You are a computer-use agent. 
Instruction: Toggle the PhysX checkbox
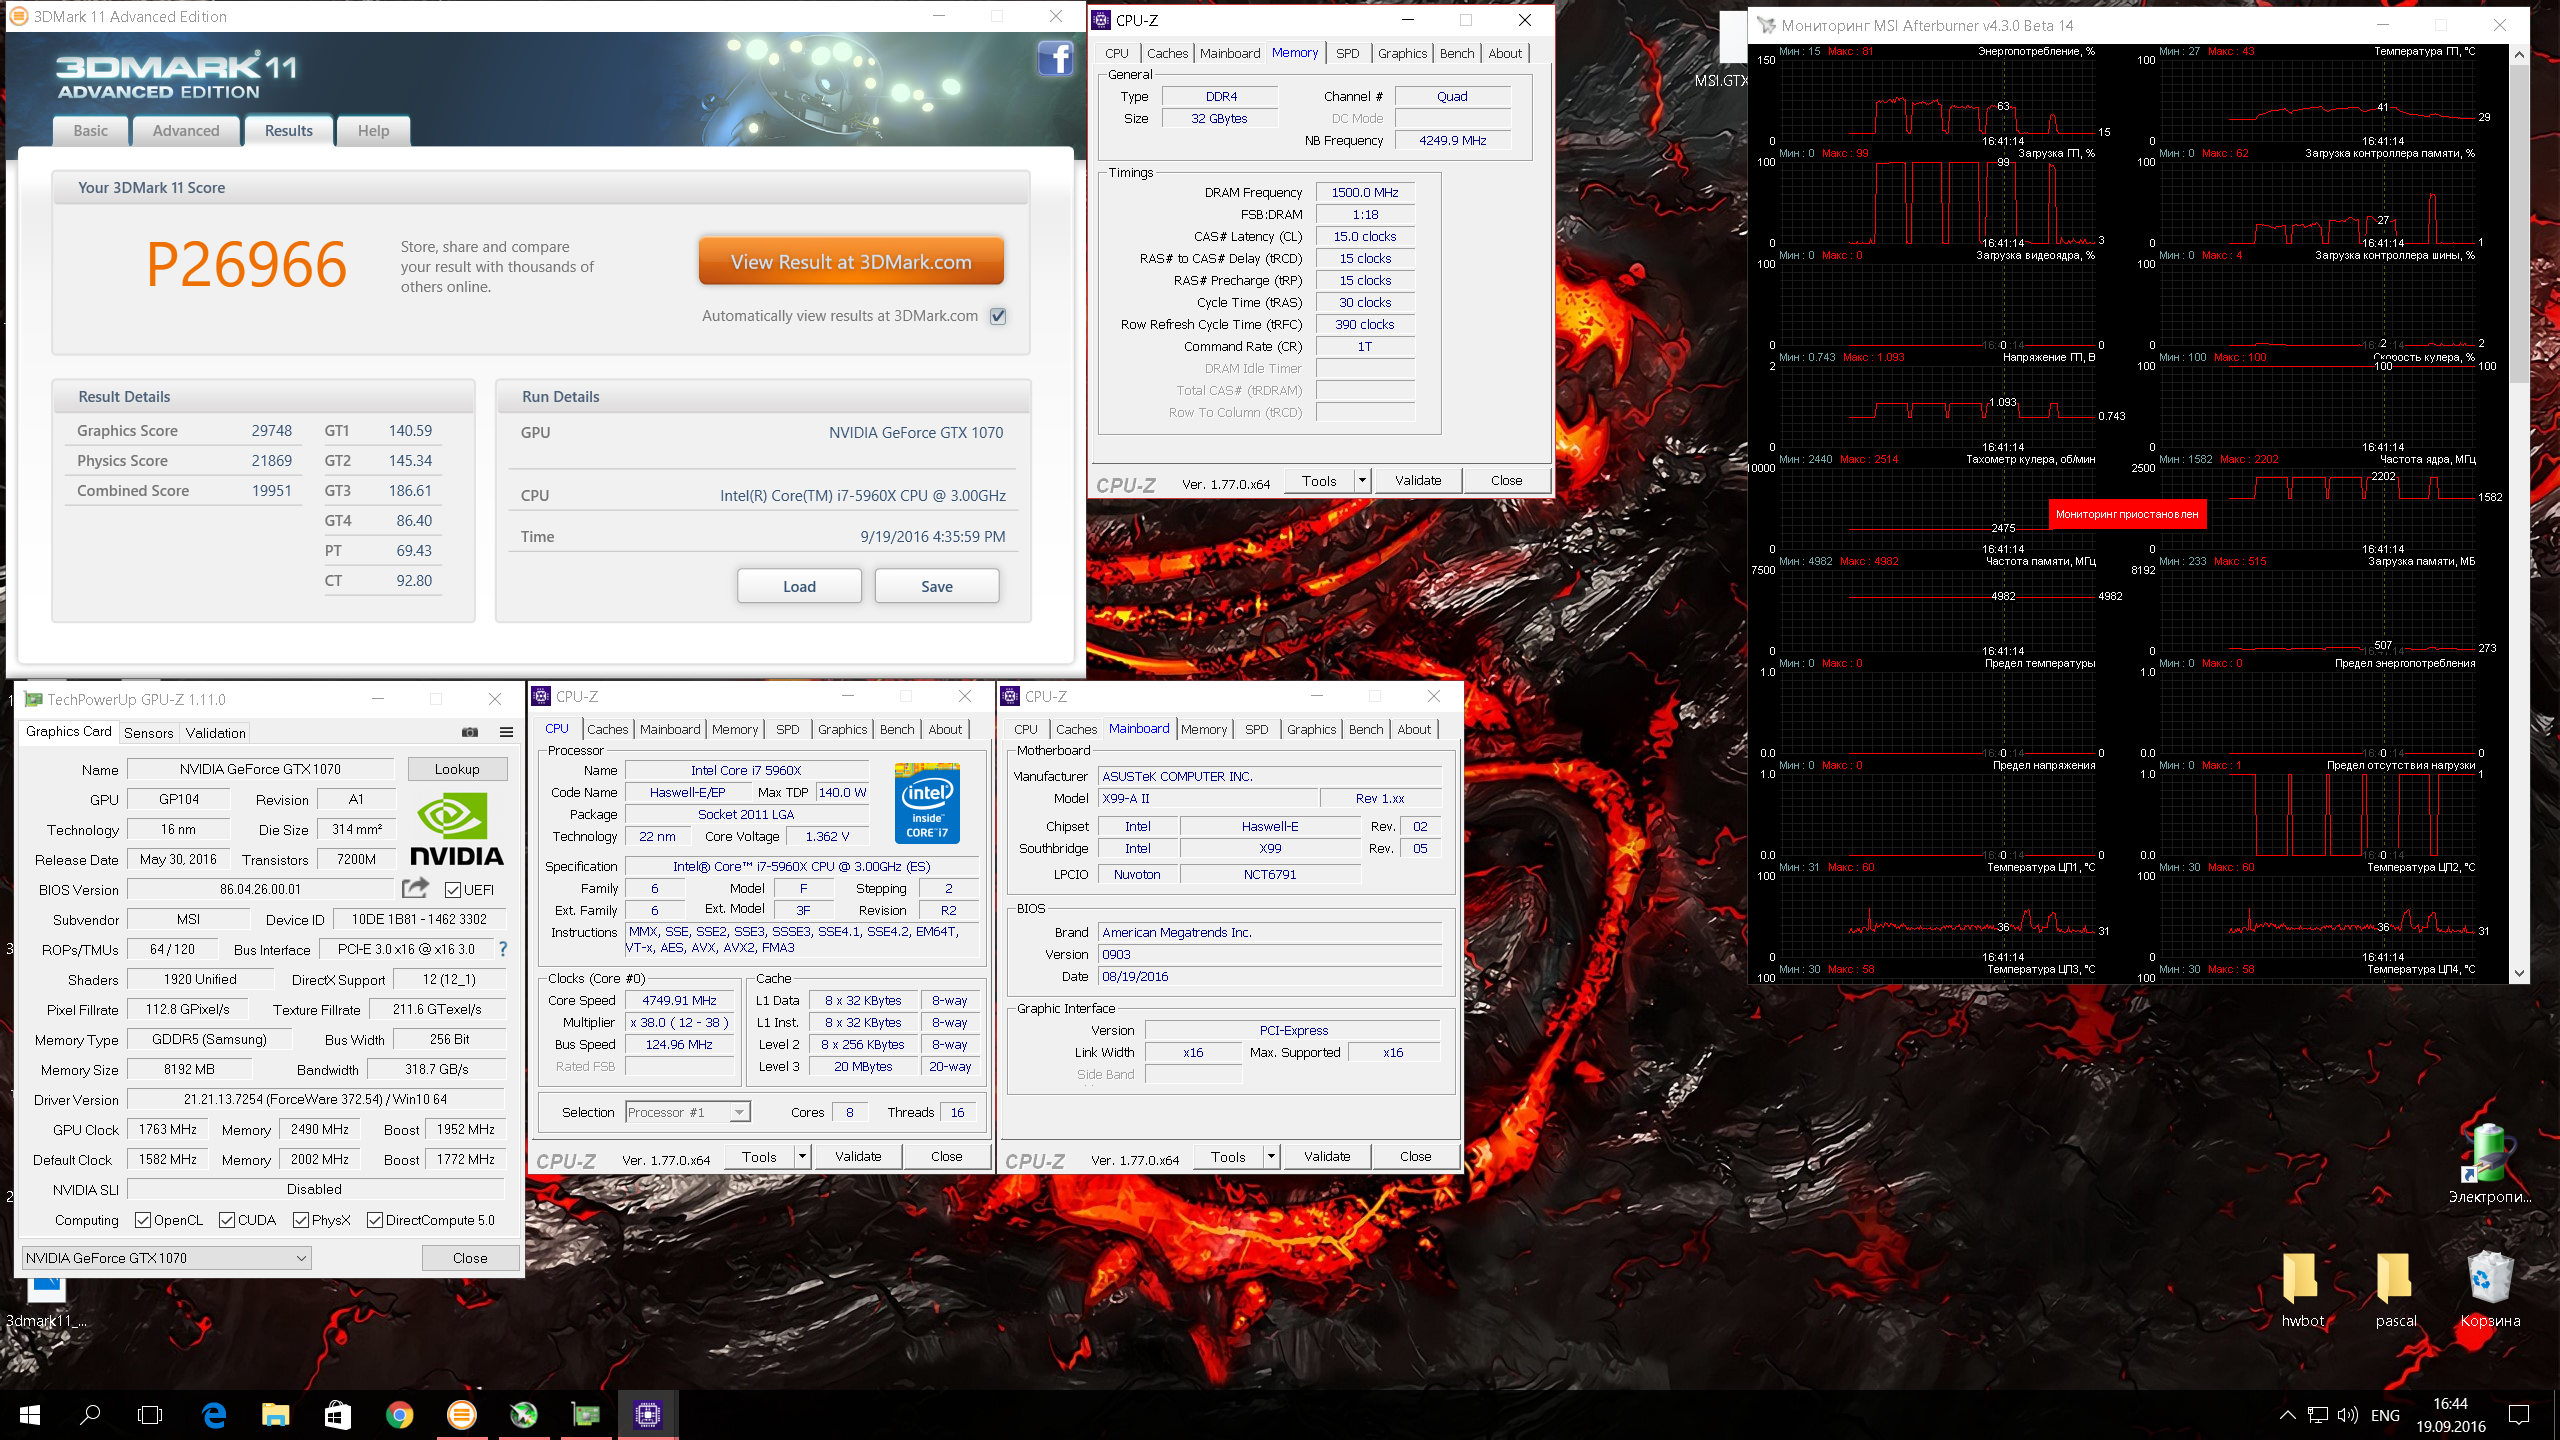click(x=301, y=1220)
